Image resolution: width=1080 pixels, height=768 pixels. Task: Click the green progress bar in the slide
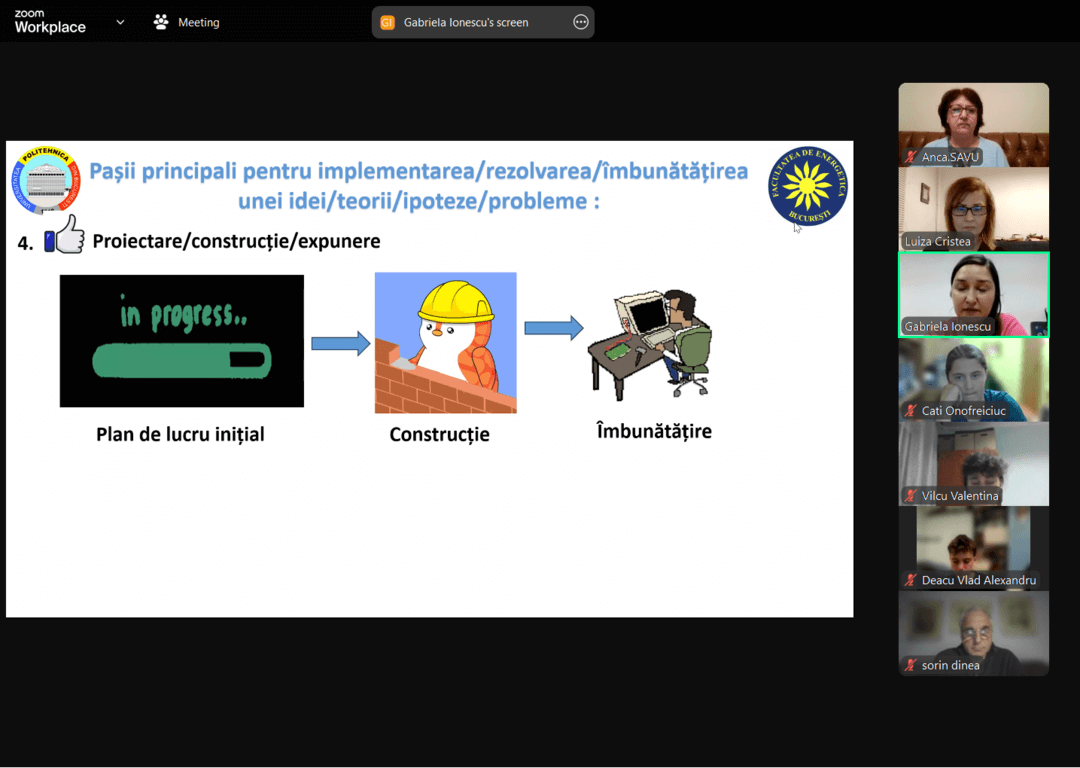pyautogui.click(x=181, y=361)
